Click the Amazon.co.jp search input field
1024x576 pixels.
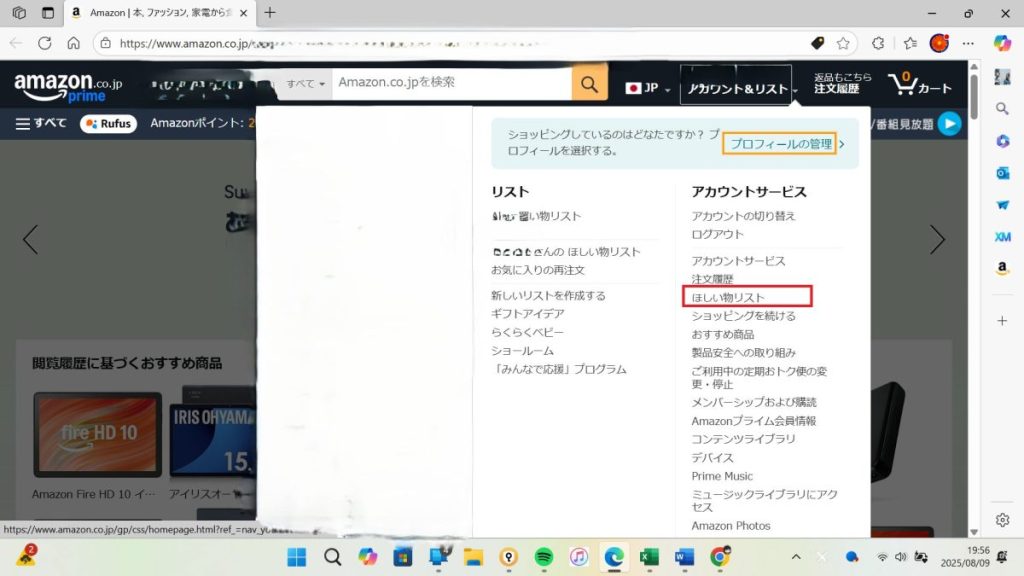pyautogui.click(x=452, y=84)
